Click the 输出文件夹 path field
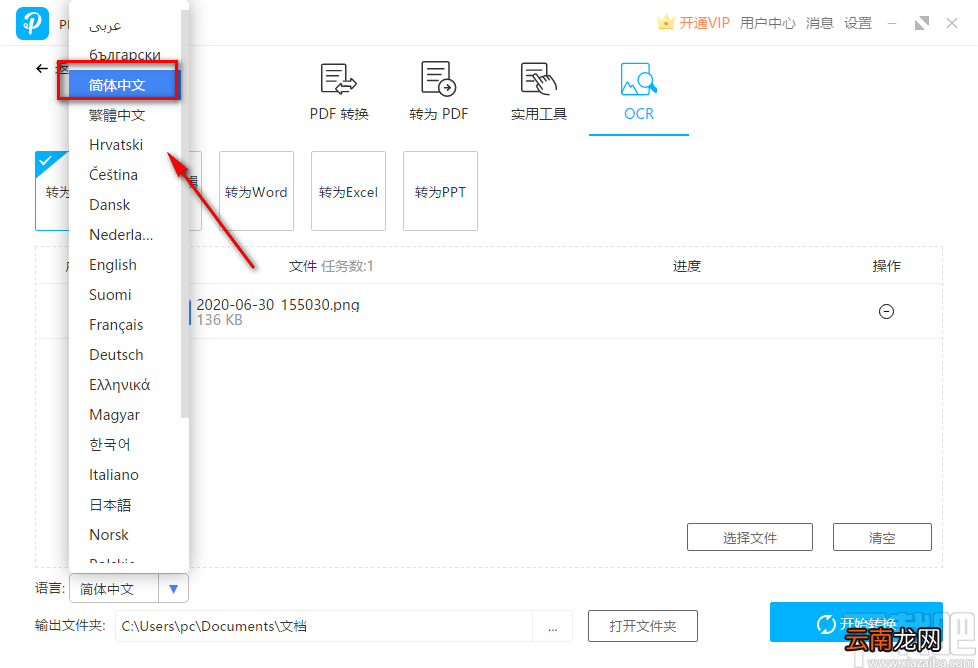978x668 pixels. click(x=324, y=626)
